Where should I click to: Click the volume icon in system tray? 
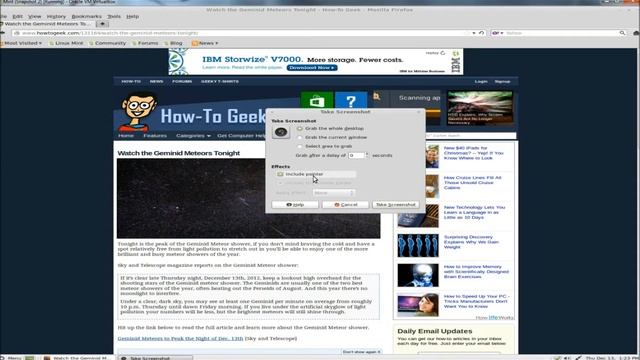[x=568, y=358]
